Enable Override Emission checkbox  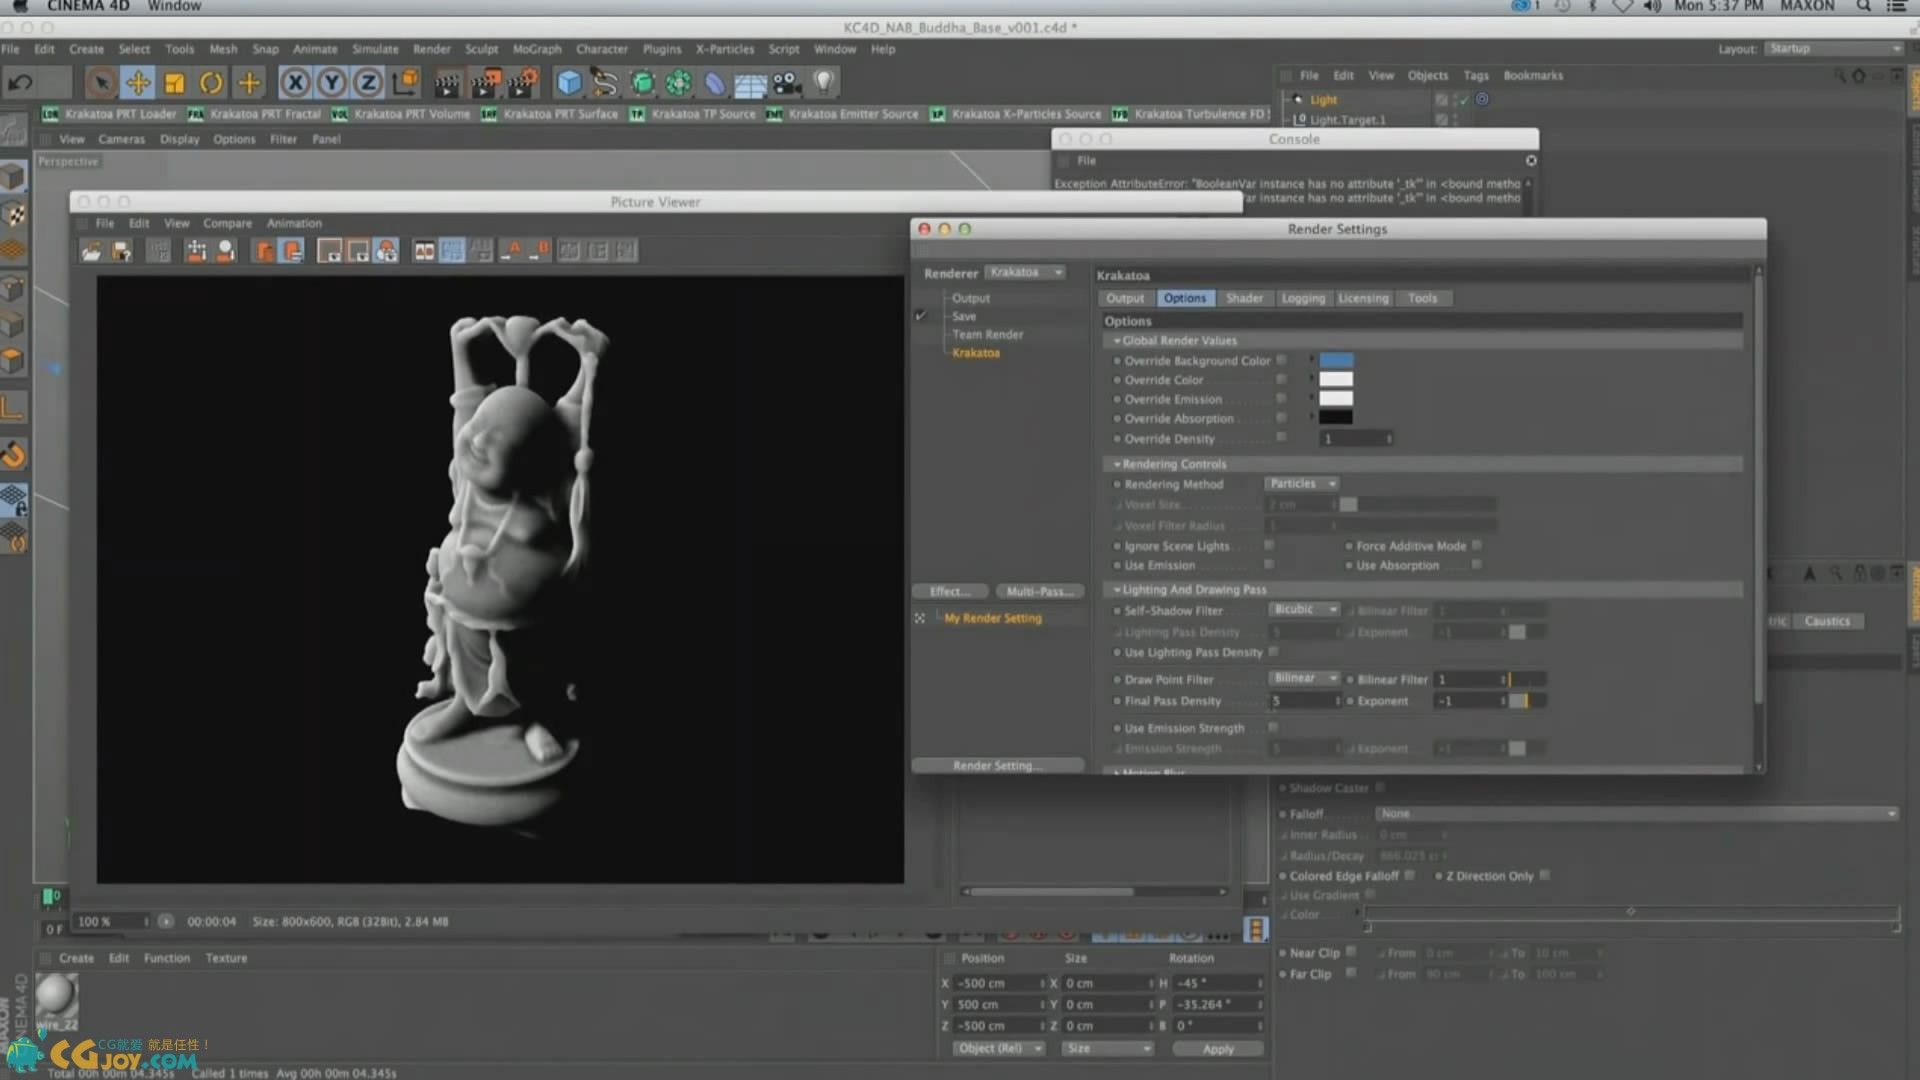pyautogui.click(x=1281, y=398)
